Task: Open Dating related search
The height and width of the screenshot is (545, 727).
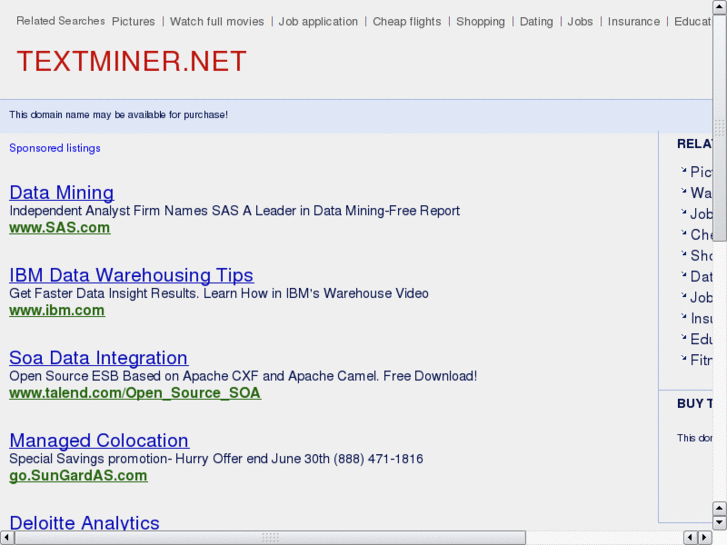Action: (536, 21)
